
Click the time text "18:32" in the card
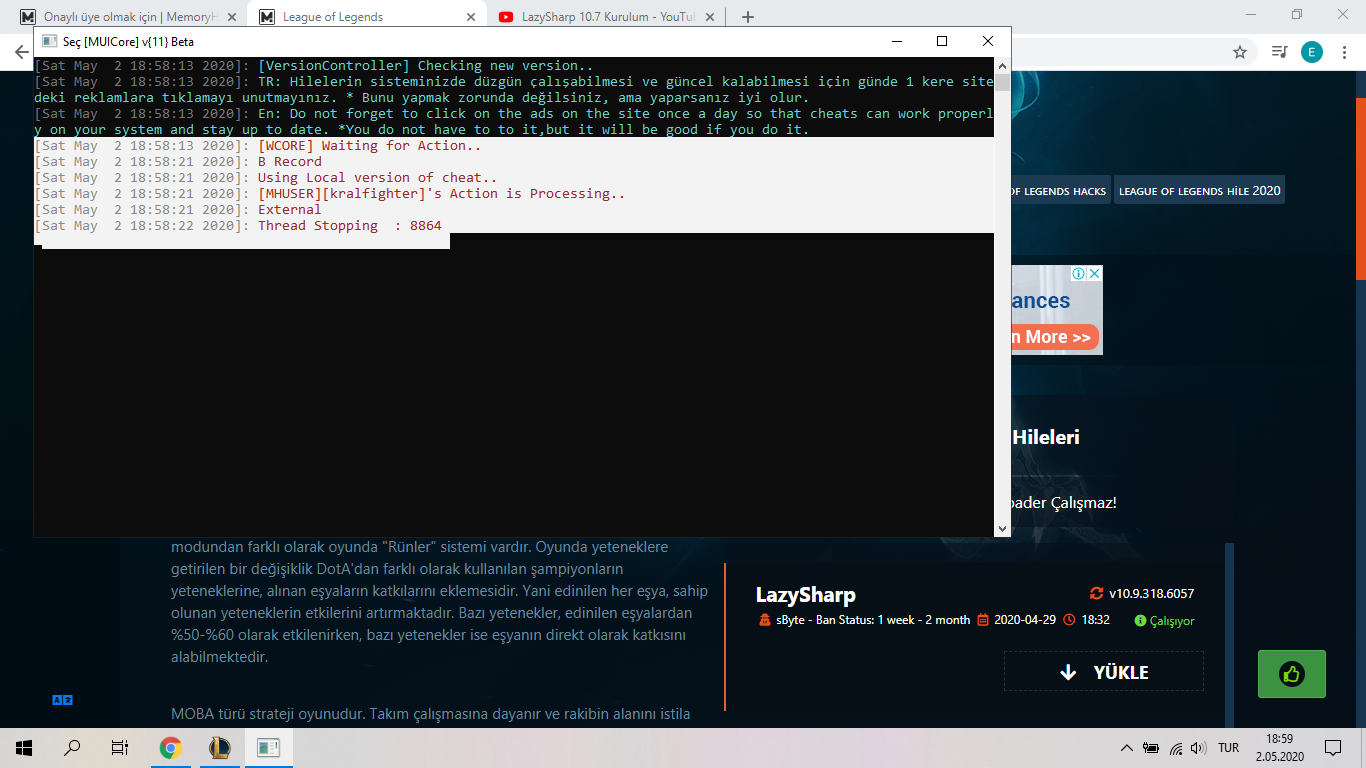tap(1095, 620)
